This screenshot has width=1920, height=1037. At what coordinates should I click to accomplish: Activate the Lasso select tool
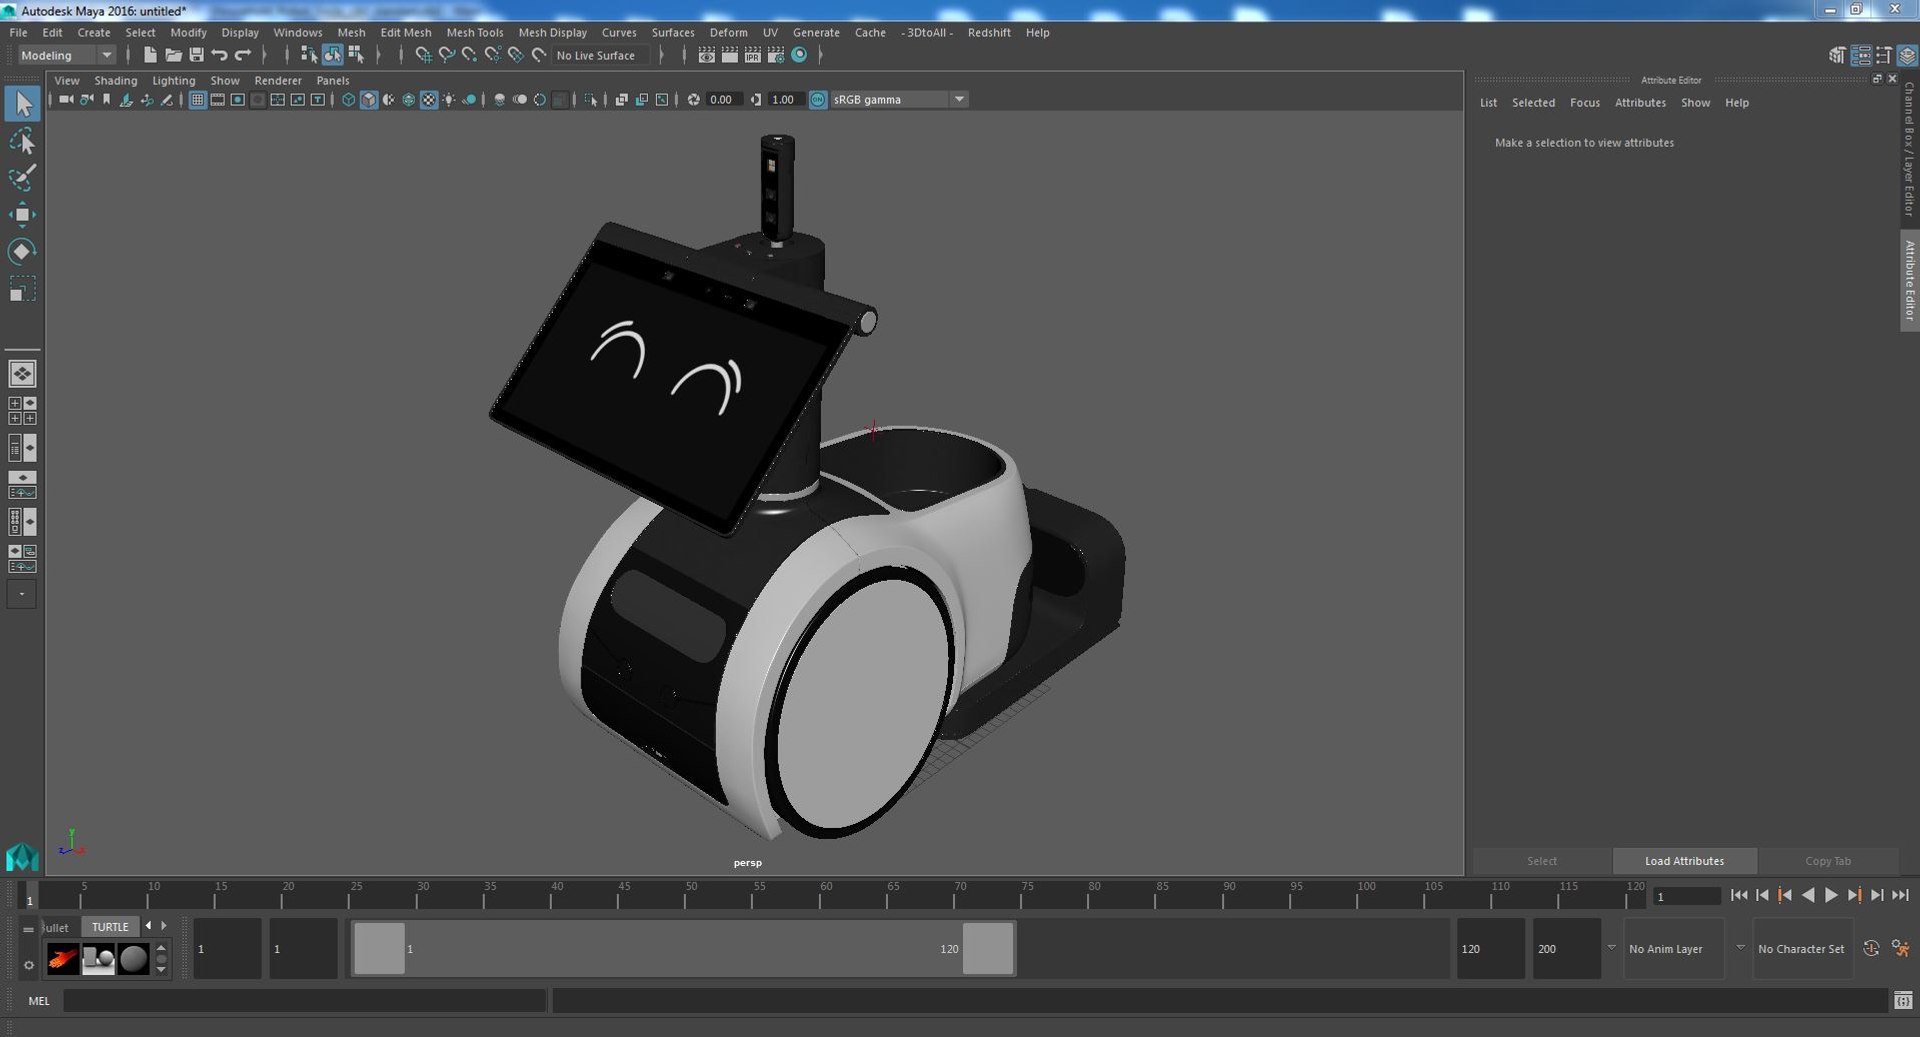point(22,141)
